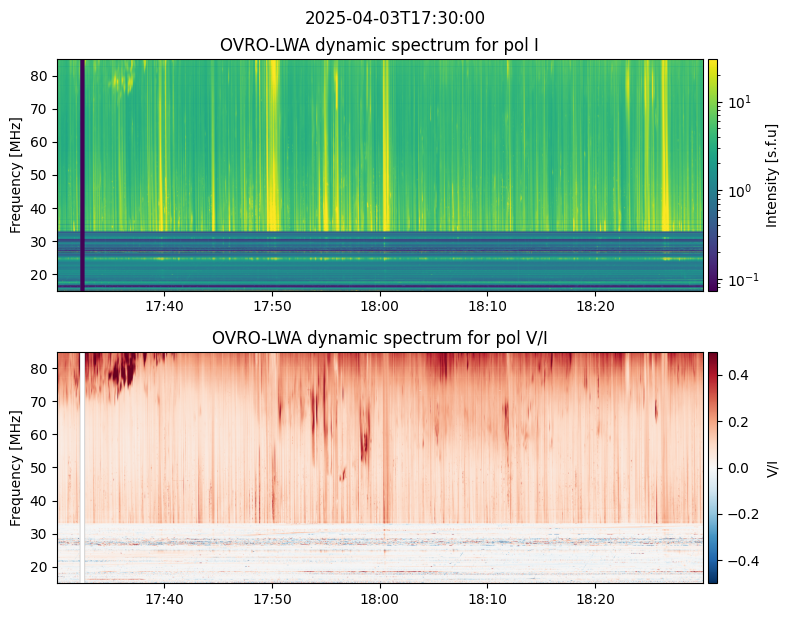
Task: Click the 80 MHz tick in the top panel
Action: [x=39, y=76]
